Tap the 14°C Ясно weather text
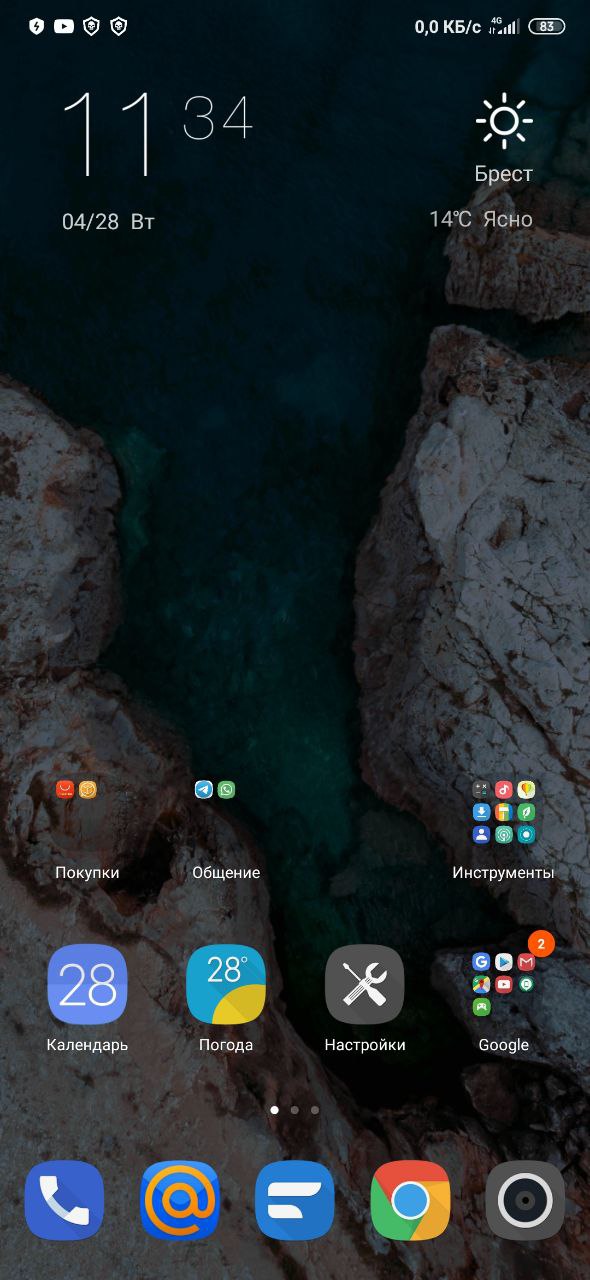 point(481,219)
